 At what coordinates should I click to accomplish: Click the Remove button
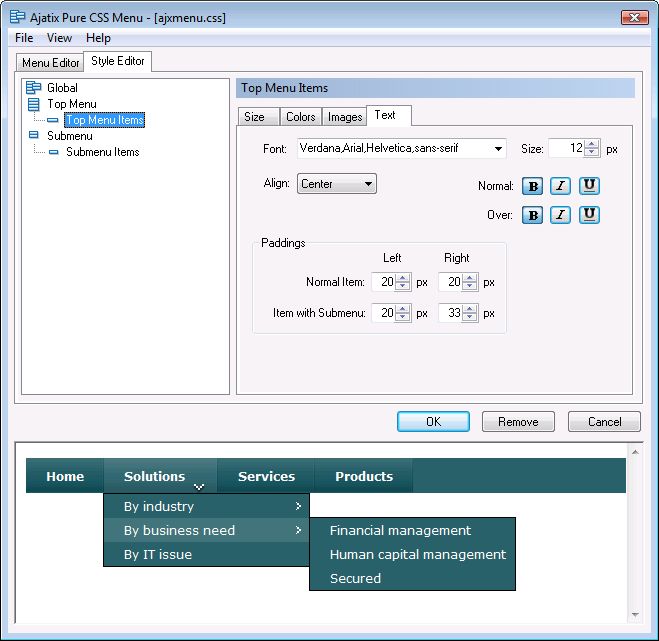coord(518,422)
